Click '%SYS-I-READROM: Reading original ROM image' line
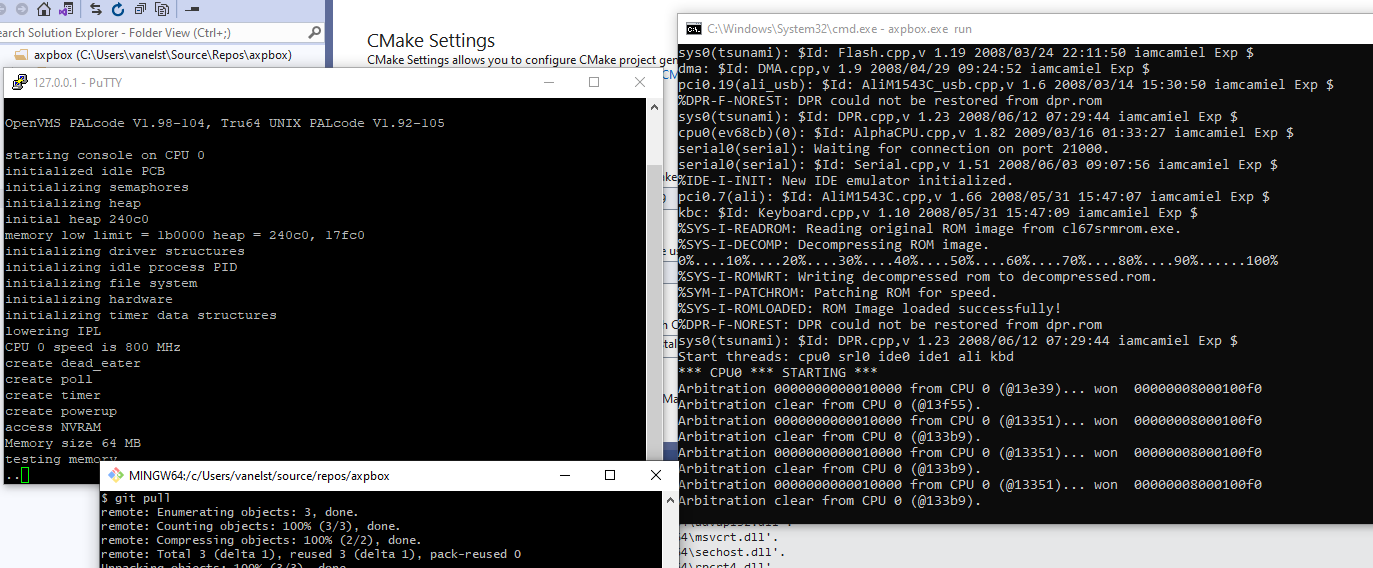Screen dimensions: 1373x568 (x=930, y=228)
